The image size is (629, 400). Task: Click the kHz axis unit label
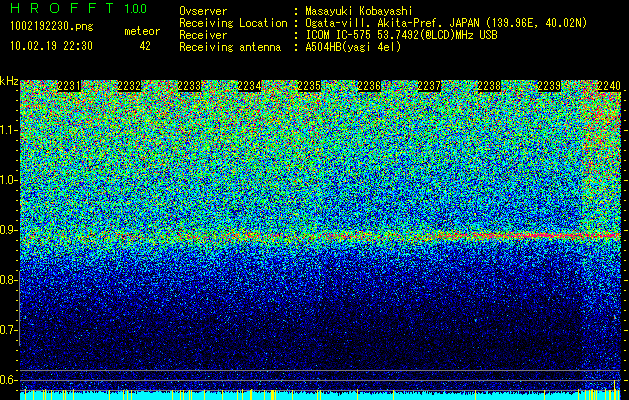9,81
